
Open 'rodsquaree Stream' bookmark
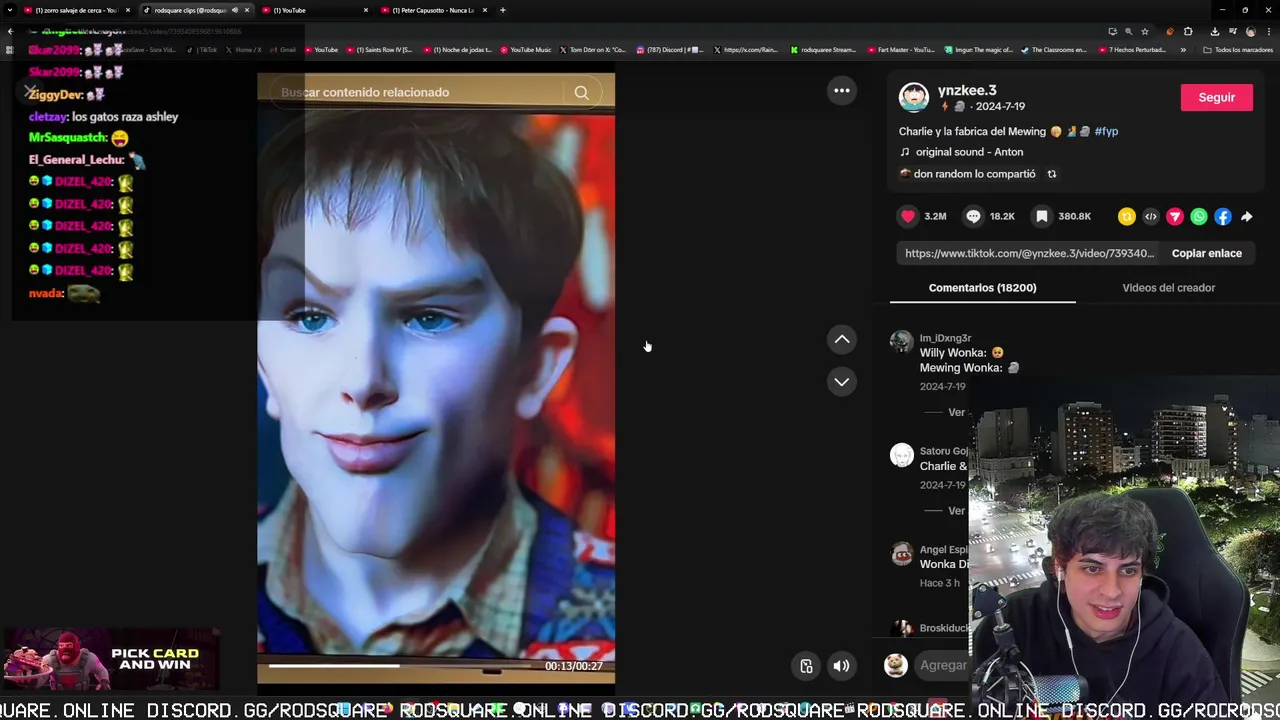823,49
